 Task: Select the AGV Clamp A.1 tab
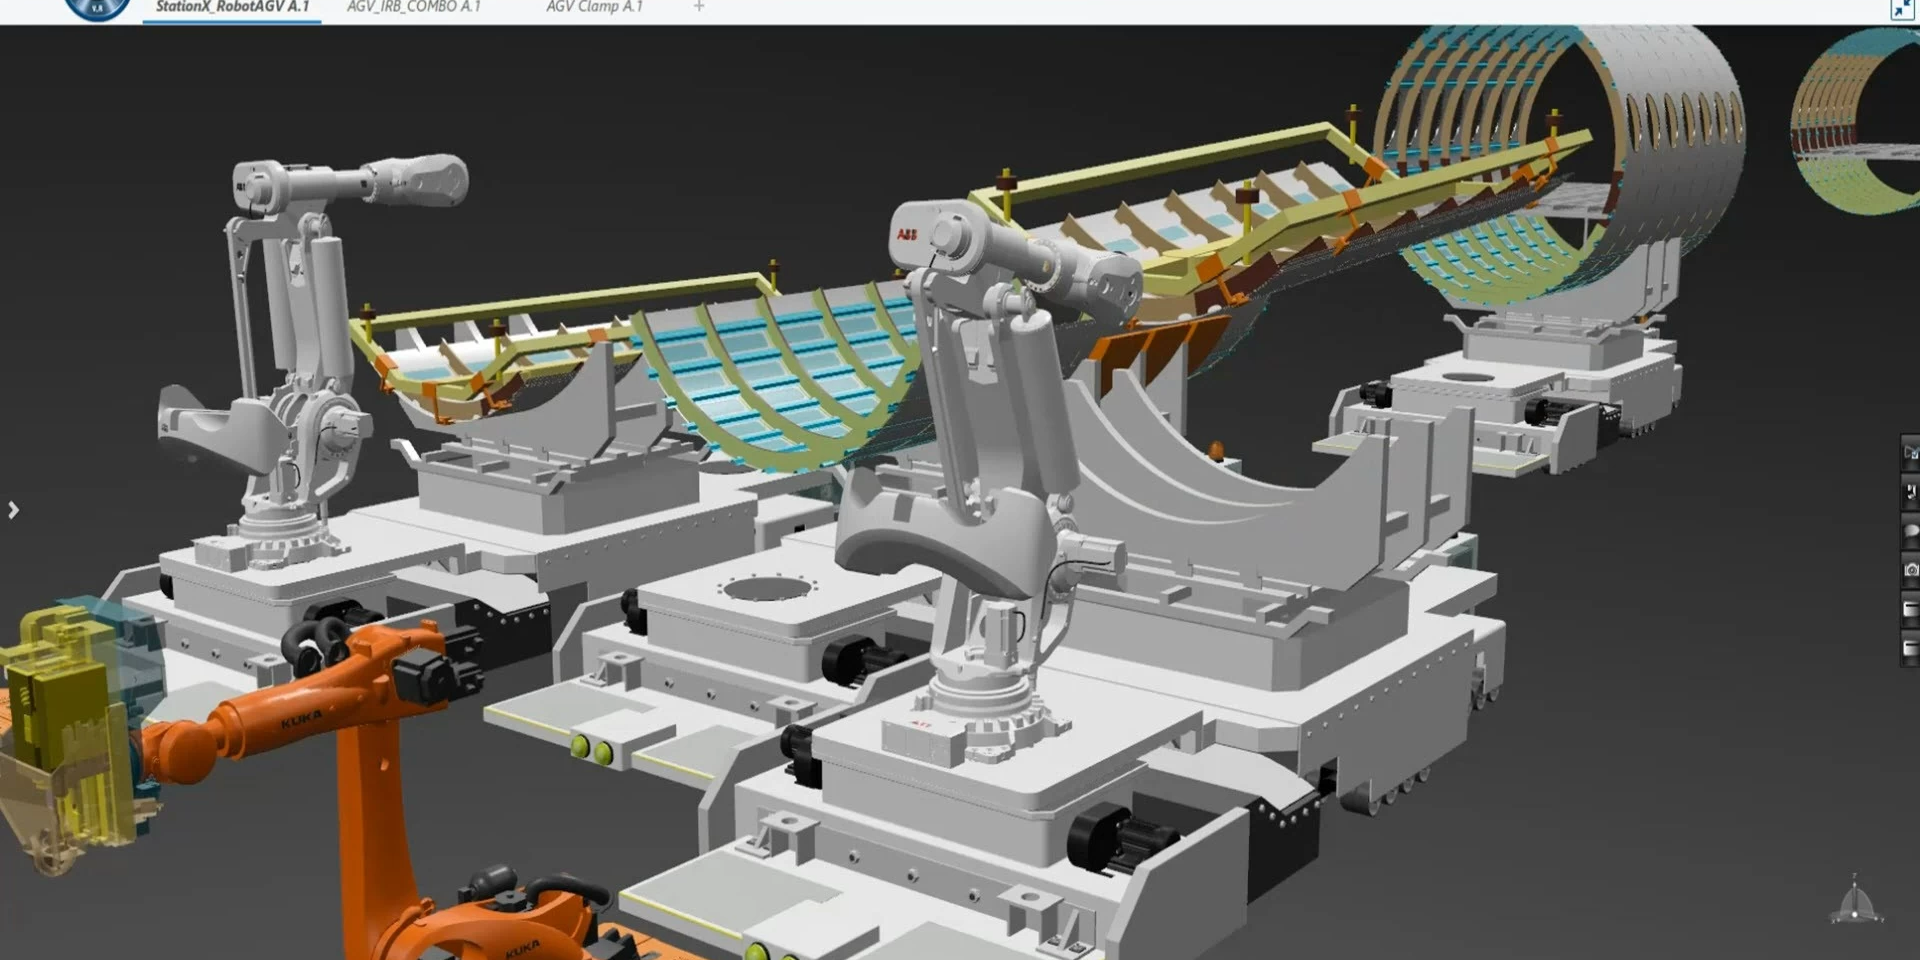[x=594, y=8]
